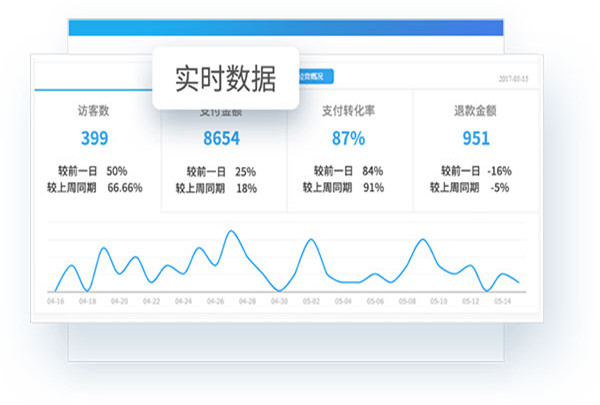Click the 04-20 axis label

tap(119, 302)
